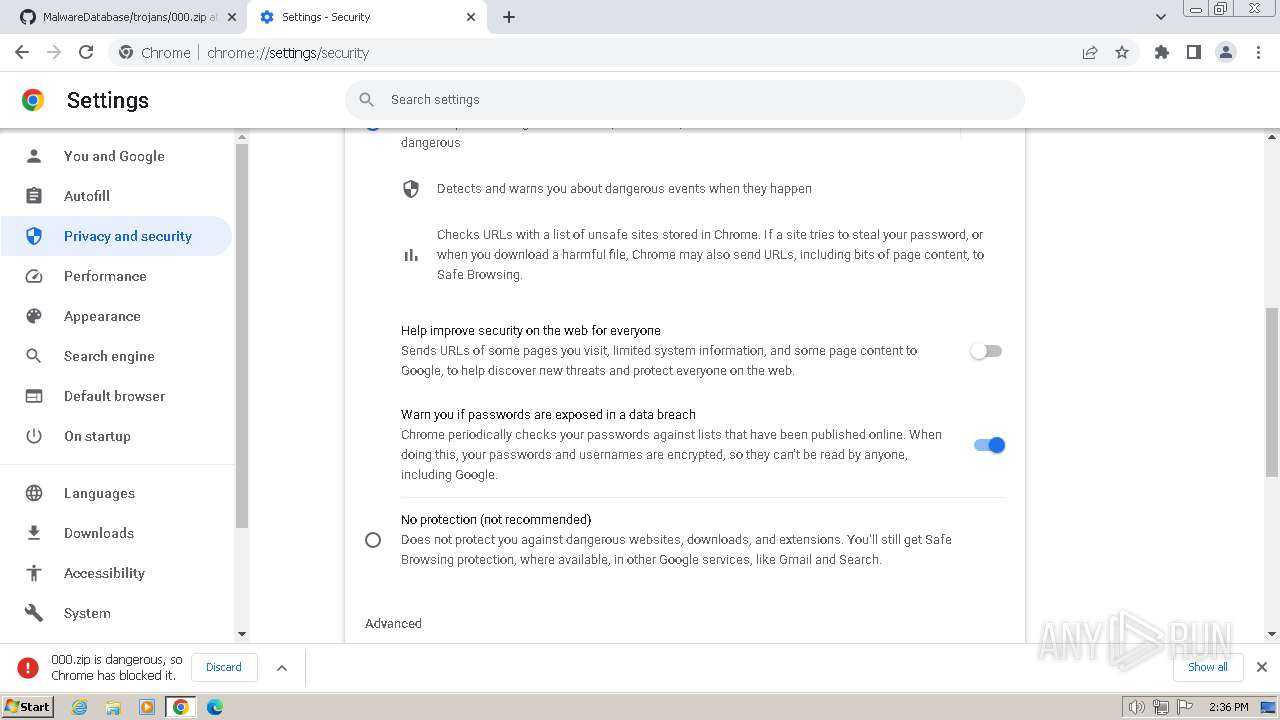Open a new tab with plus button
Screen dimensions: 1280x720
coord(508,17)
